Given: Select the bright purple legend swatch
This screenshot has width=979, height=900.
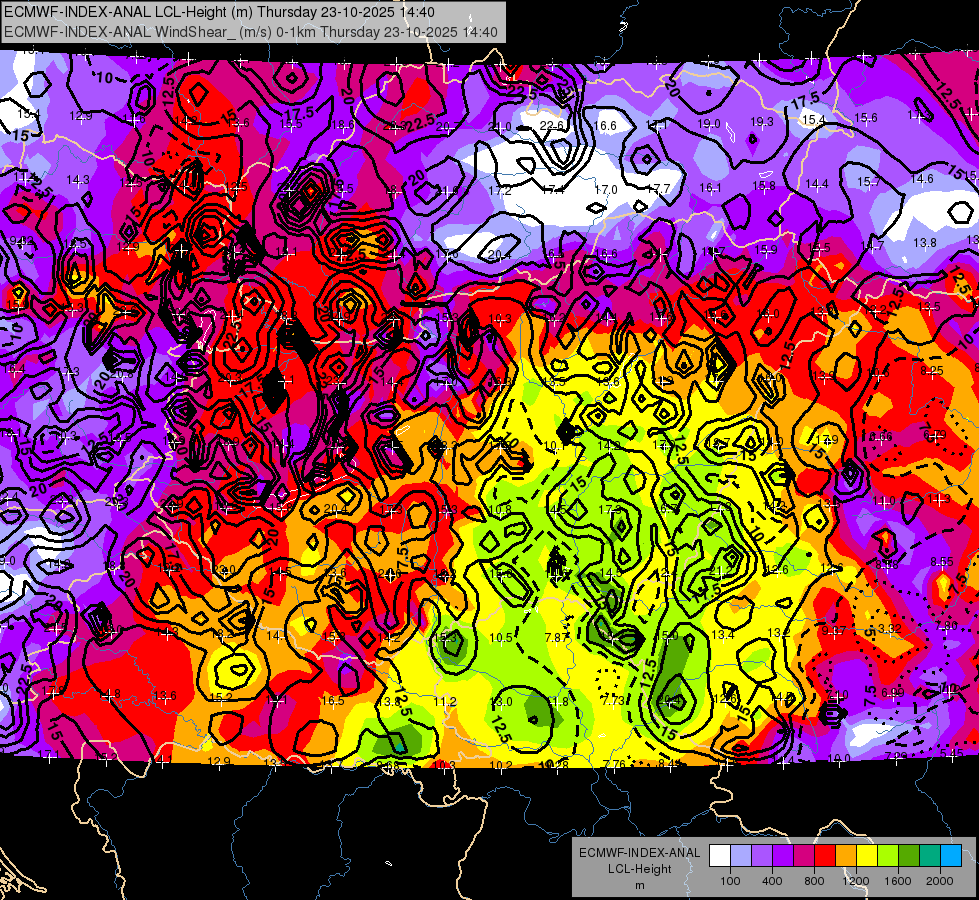Looking at the screenshot, I should coord(783,856).
